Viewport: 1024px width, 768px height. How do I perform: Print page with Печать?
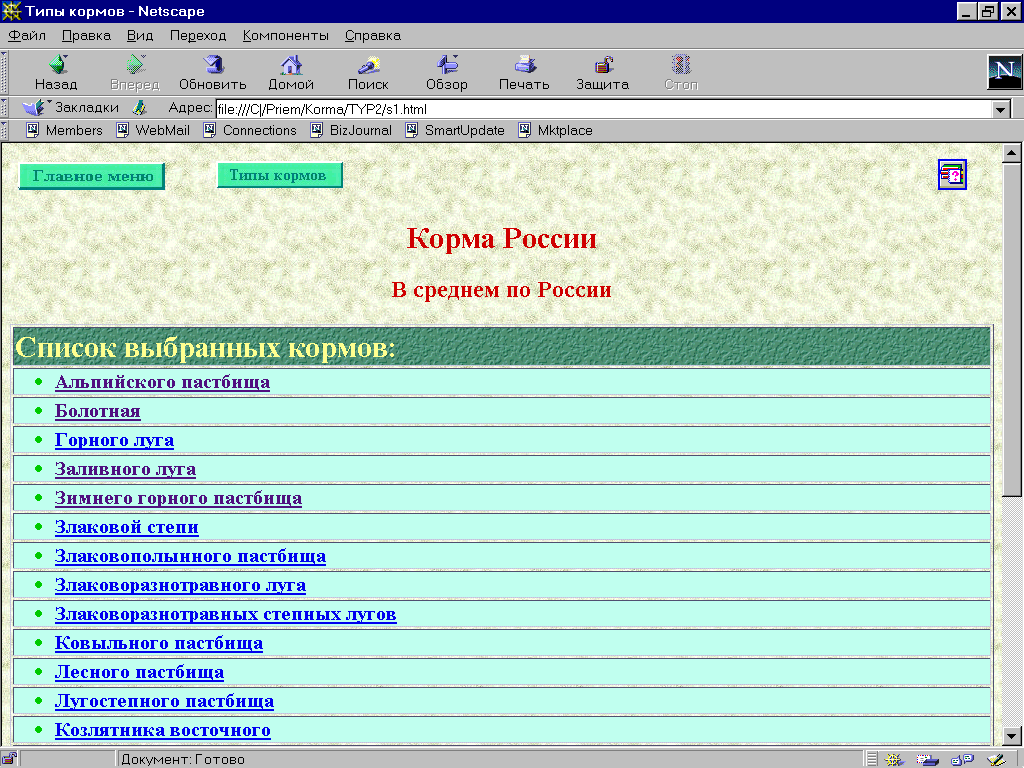[524, 72]
